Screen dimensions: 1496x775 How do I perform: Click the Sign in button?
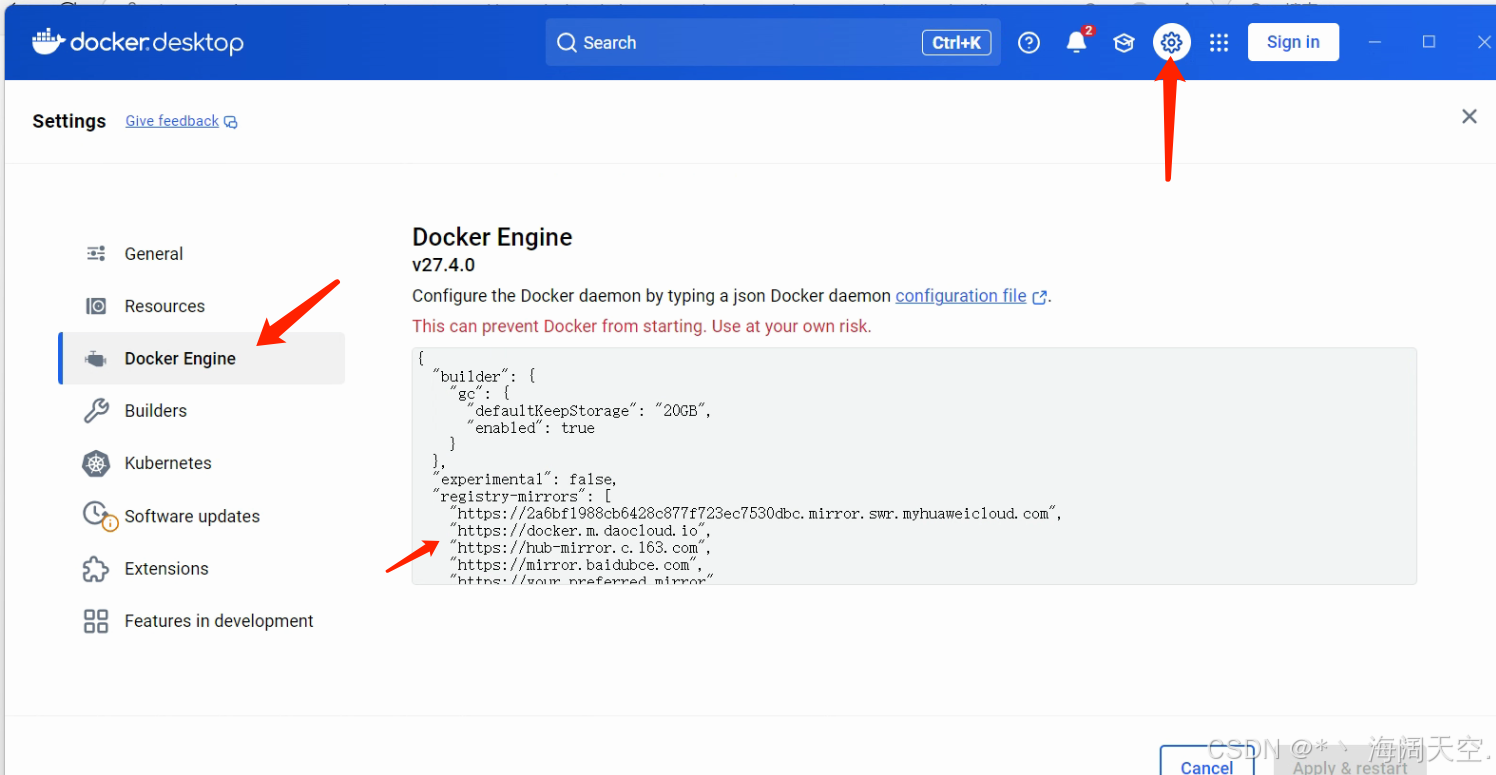point(1293,42)
